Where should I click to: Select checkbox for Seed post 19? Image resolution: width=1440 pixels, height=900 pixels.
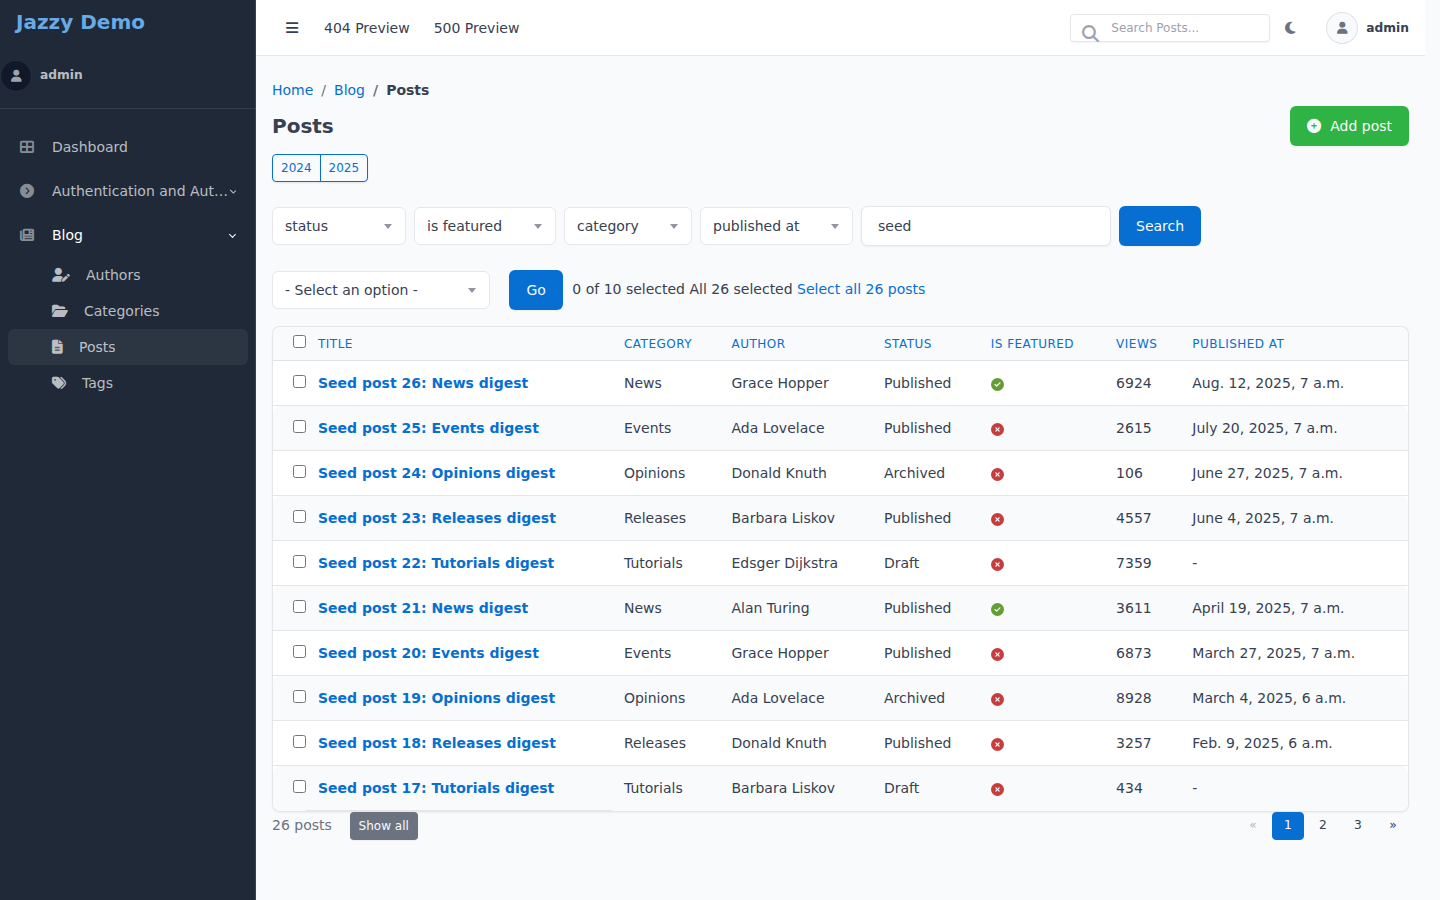coord(299,696)
